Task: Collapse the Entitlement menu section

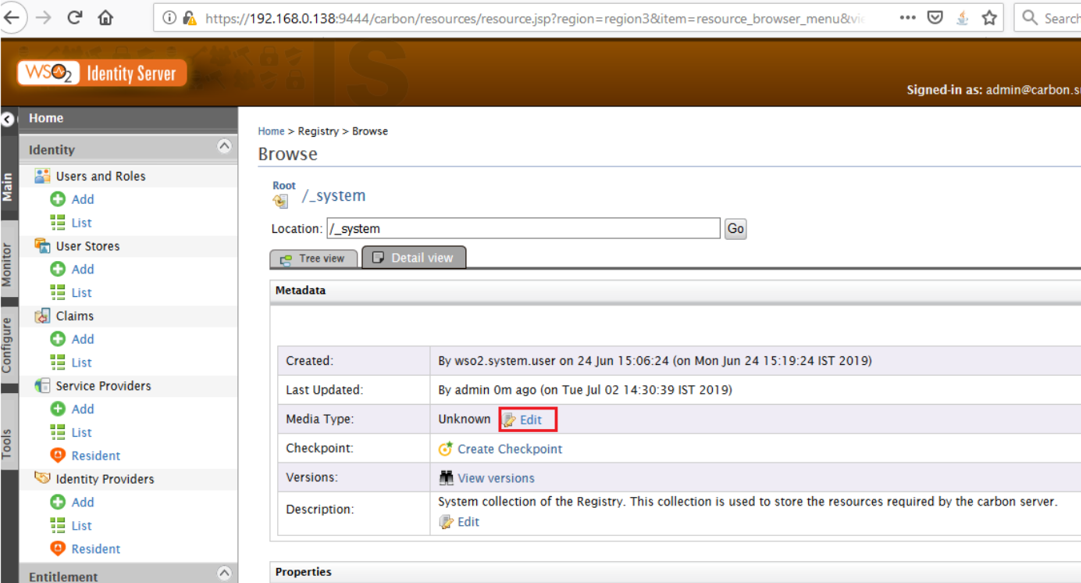Action: 224,574
